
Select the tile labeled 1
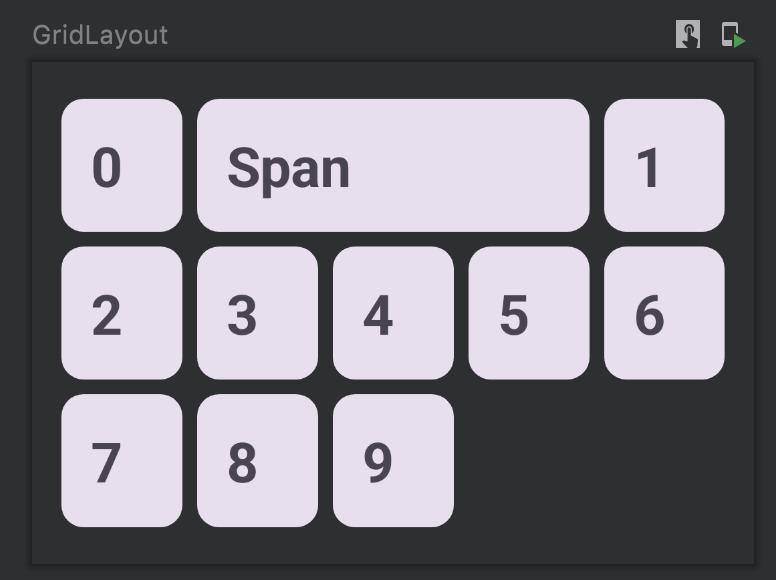pos(664,165)
